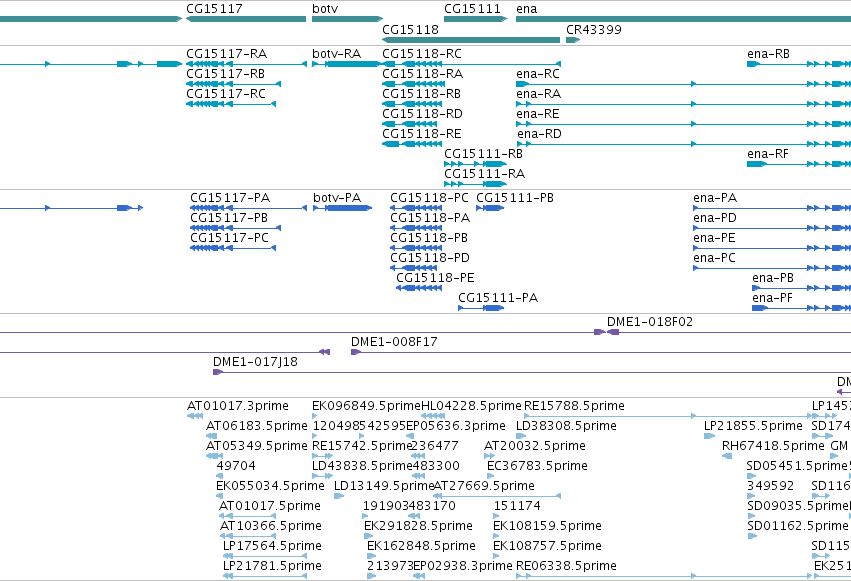Select transcript CG15111-RB
The image size is (851, 581).
pyautogui.click(x=483, y=154)
